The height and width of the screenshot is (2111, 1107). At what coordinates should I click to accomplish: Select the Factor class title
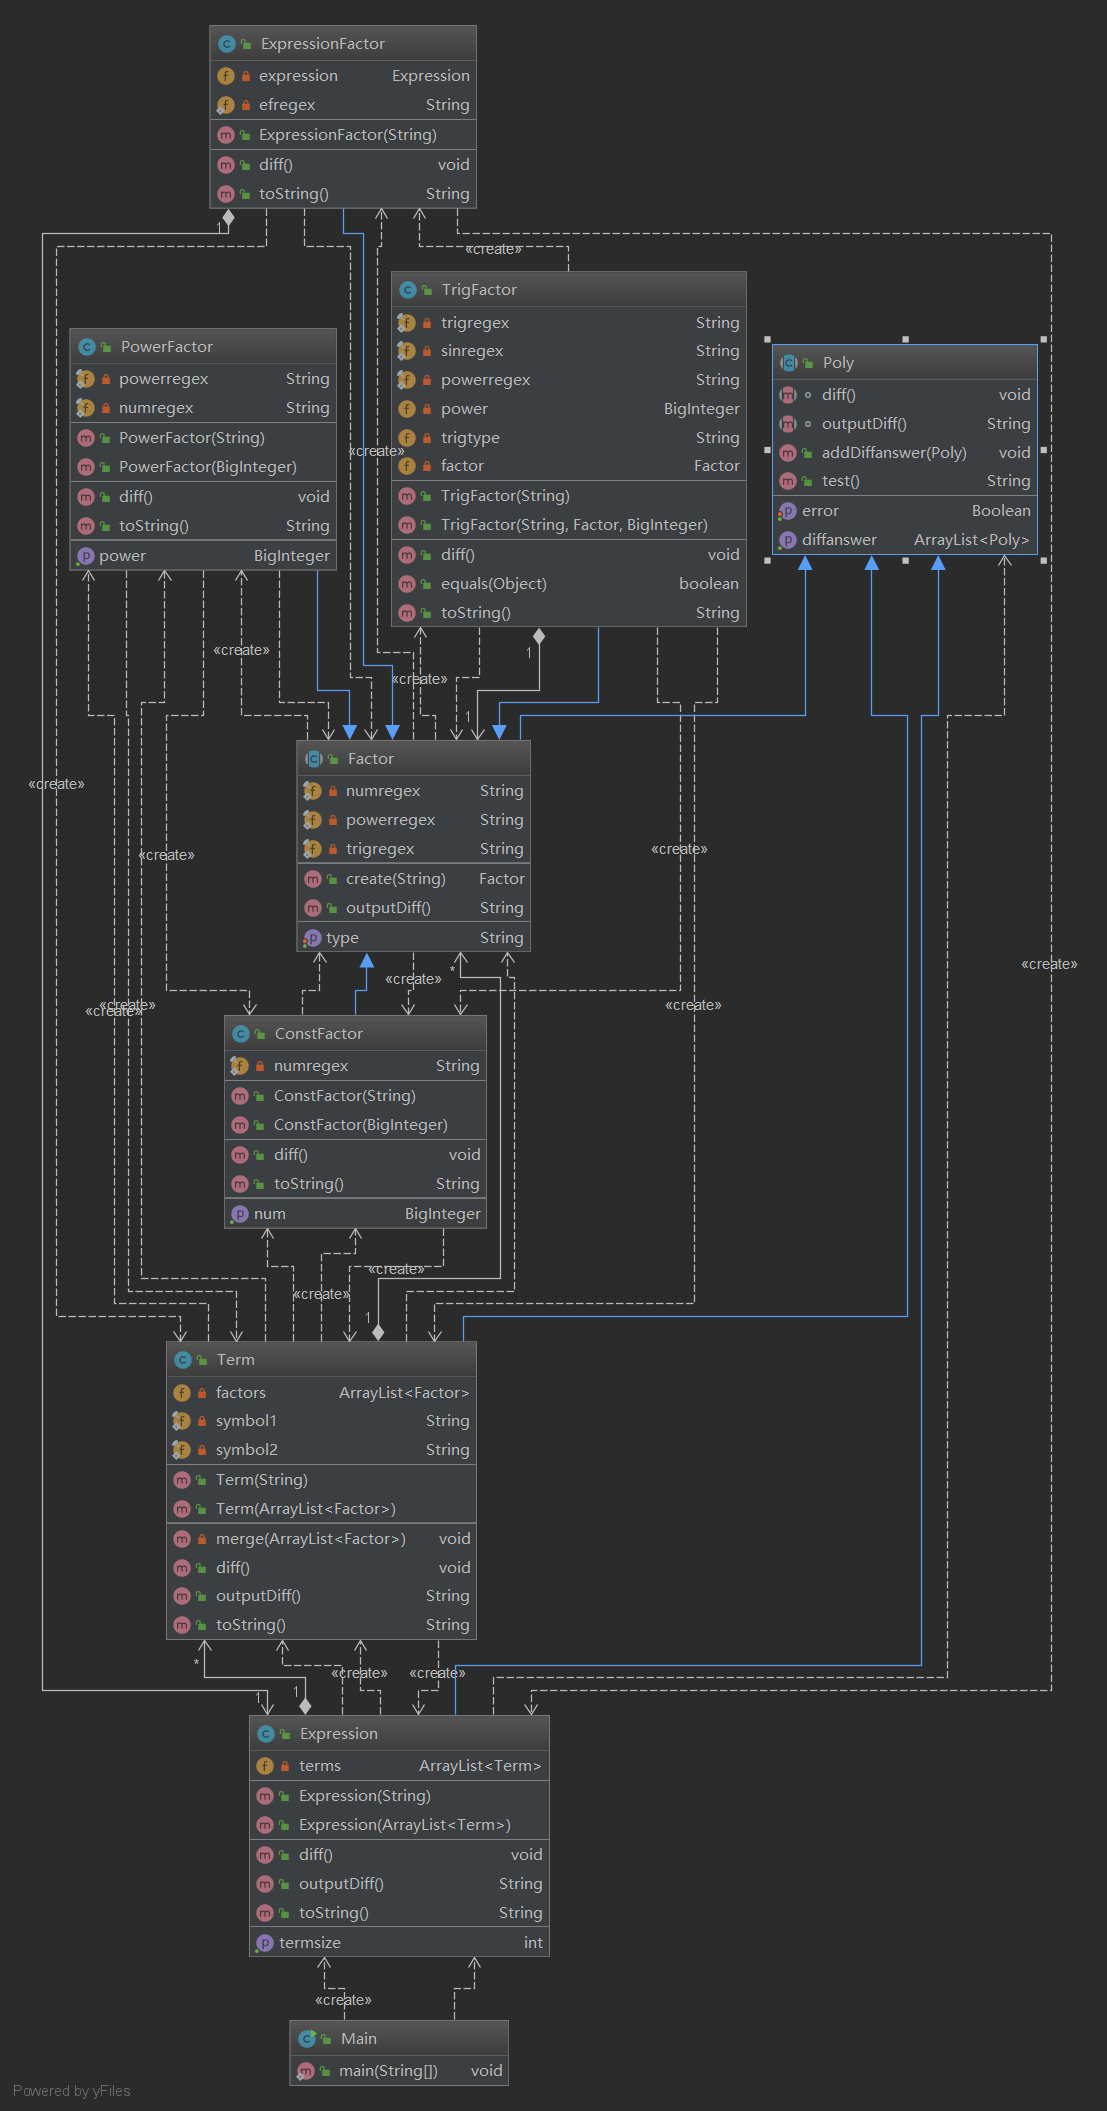coord(370,759)
